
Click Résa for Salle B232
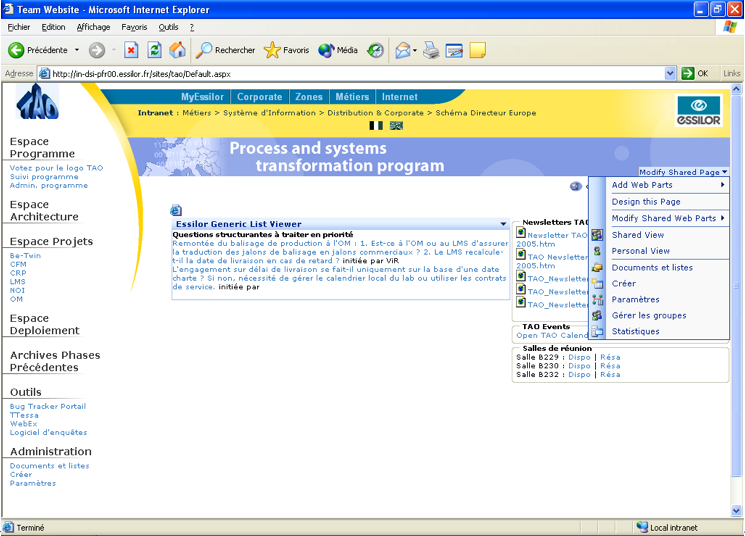point(610,375)
